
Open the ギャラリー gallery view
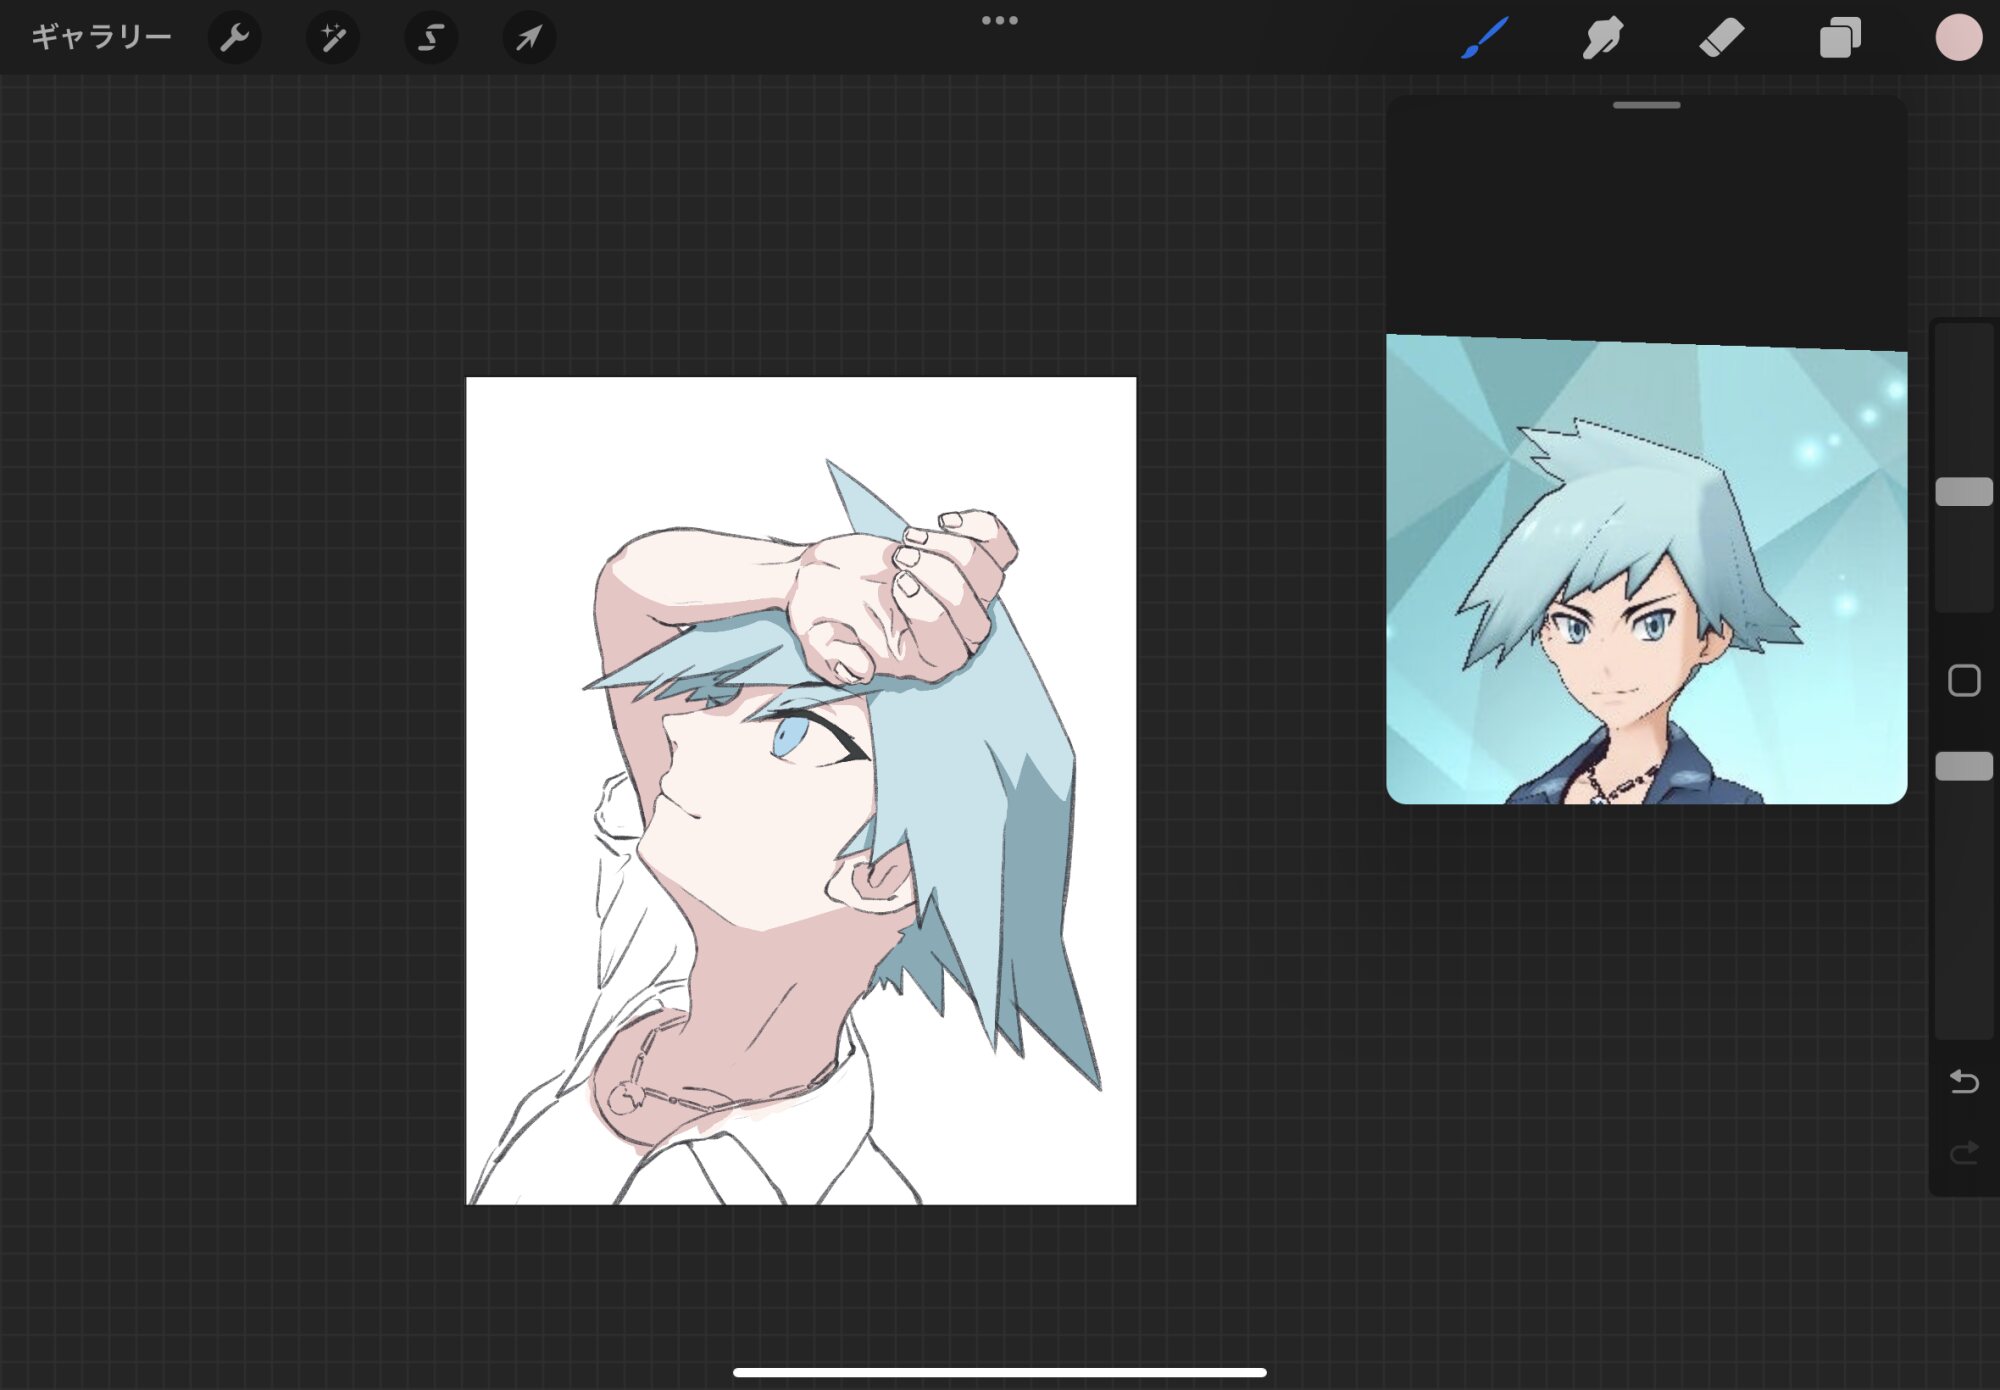(101, 38)
